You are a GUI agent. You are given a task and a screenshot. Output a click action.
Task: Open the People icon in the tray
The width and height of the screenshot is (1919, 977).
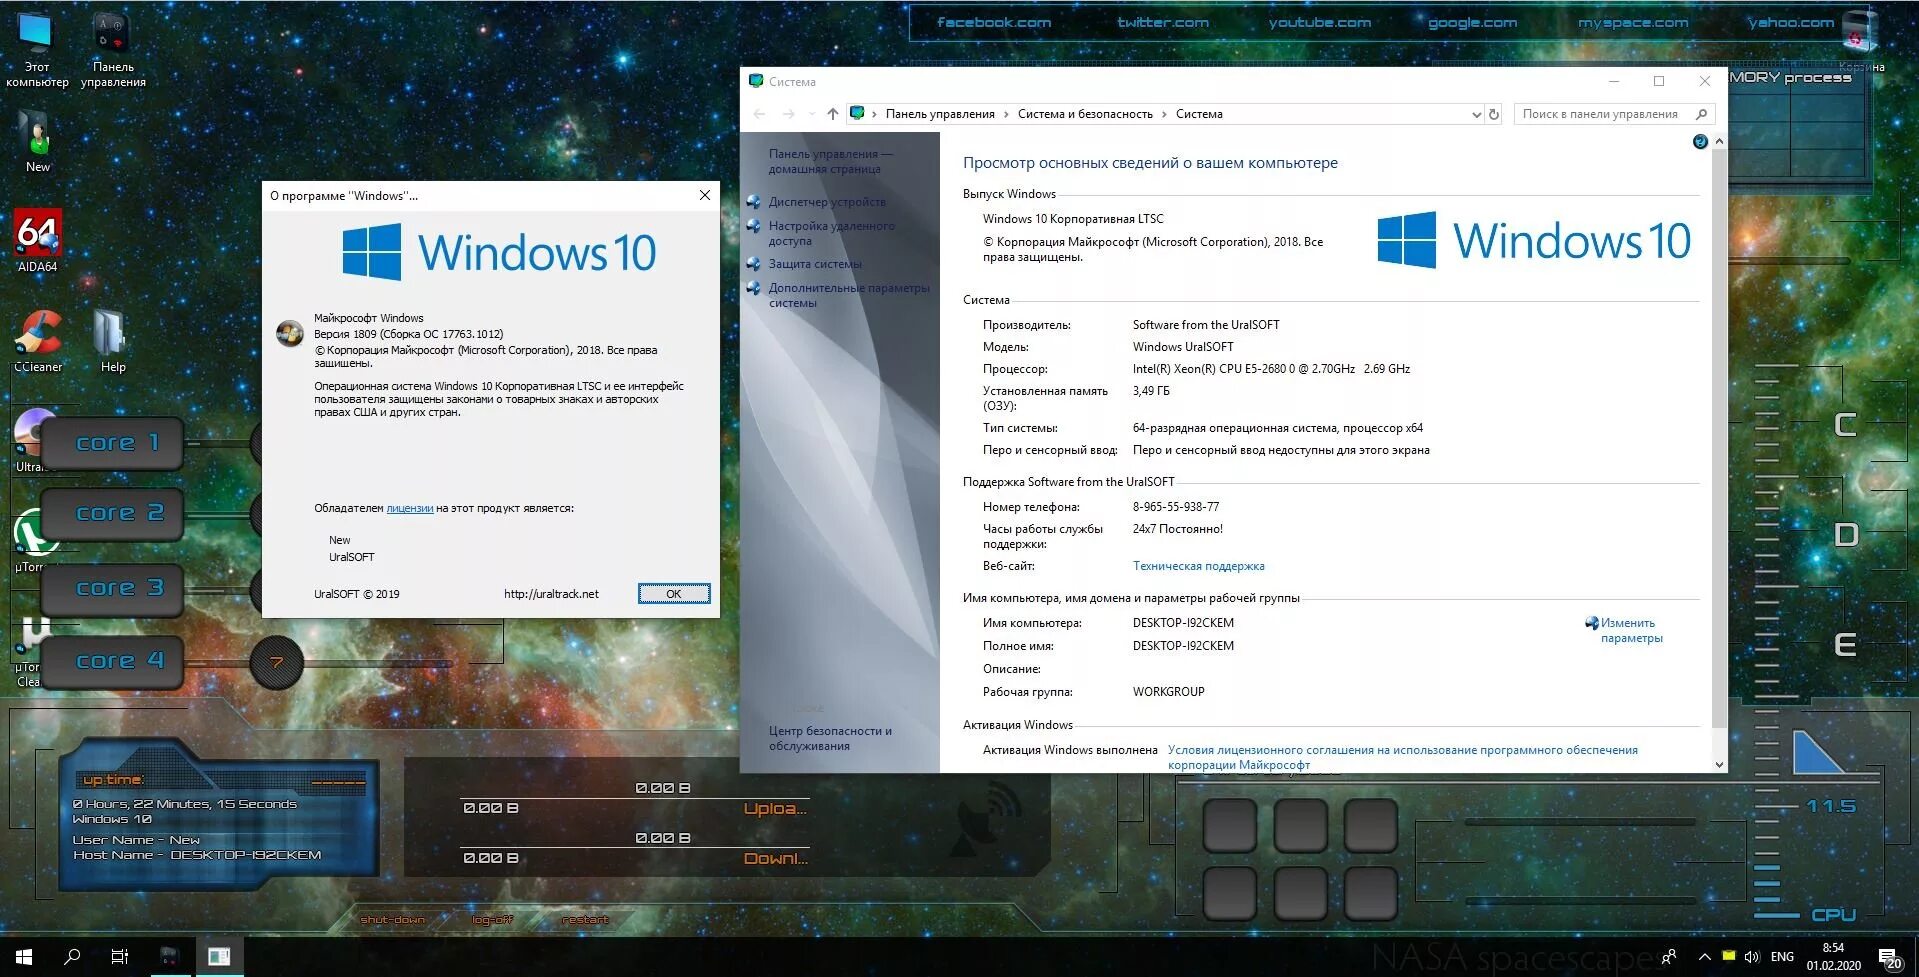point(1669,957)
